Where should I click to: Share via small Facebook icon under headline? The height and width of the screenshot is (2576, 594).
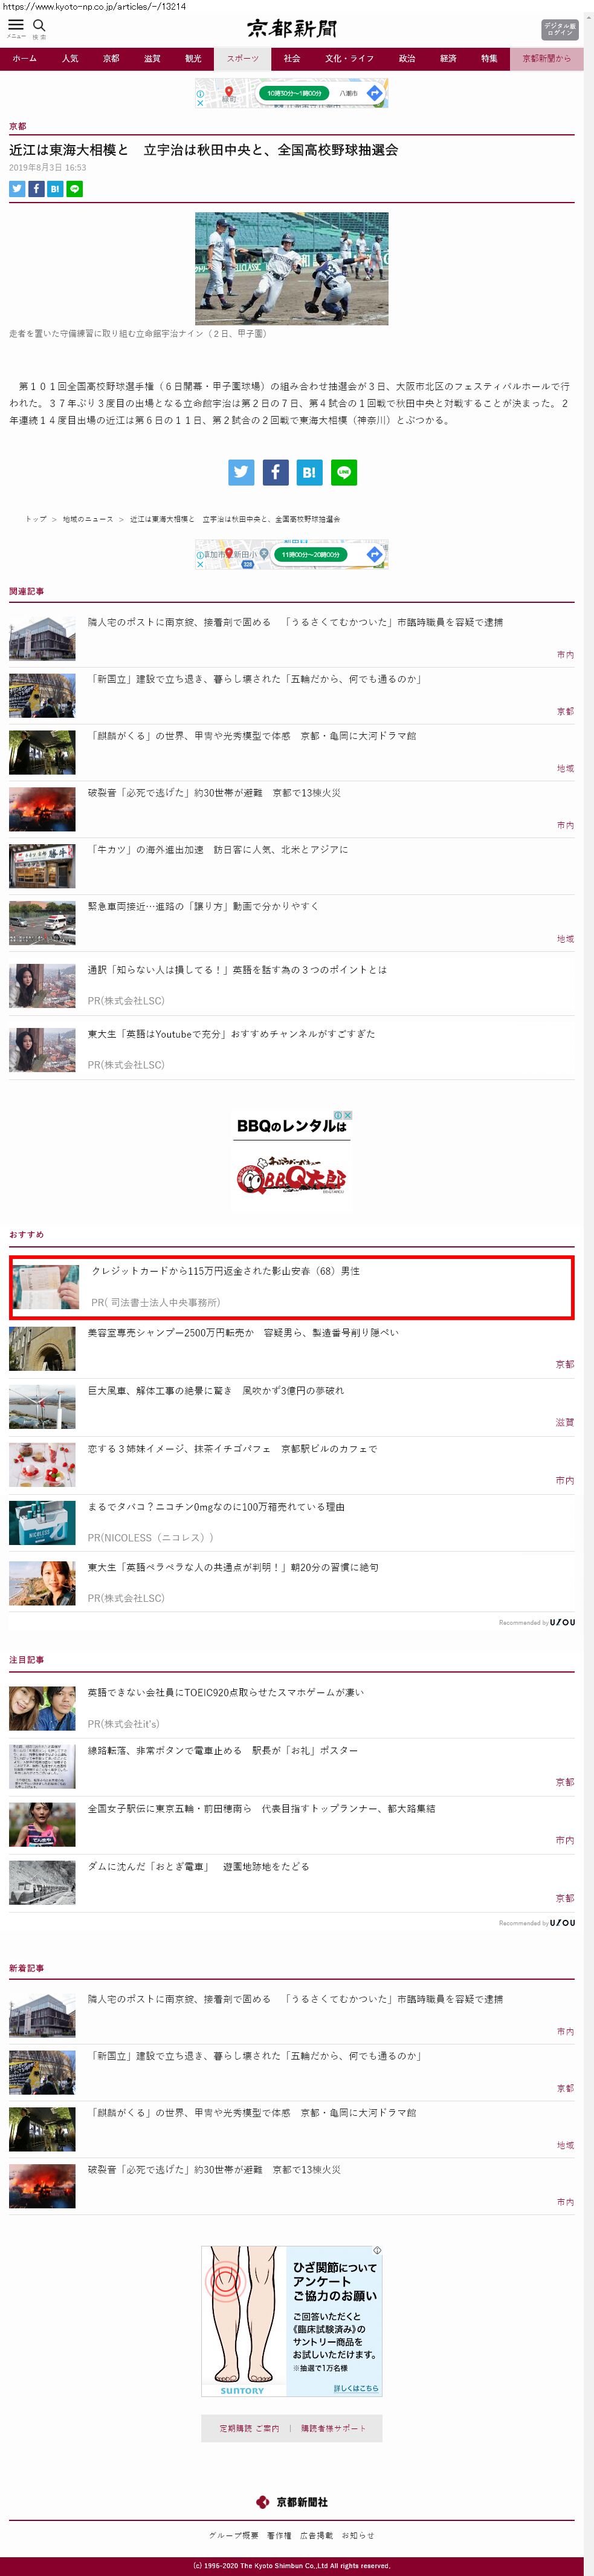(x=36, y=189)
